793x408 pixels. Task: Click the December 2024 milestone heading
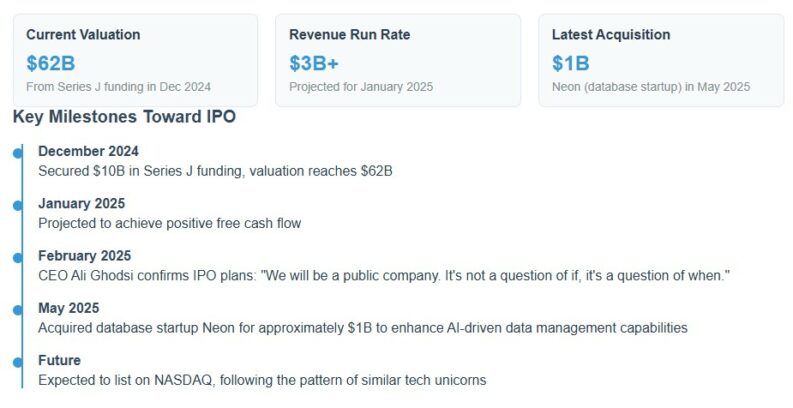pyautogui.click(x=88, y=151)
